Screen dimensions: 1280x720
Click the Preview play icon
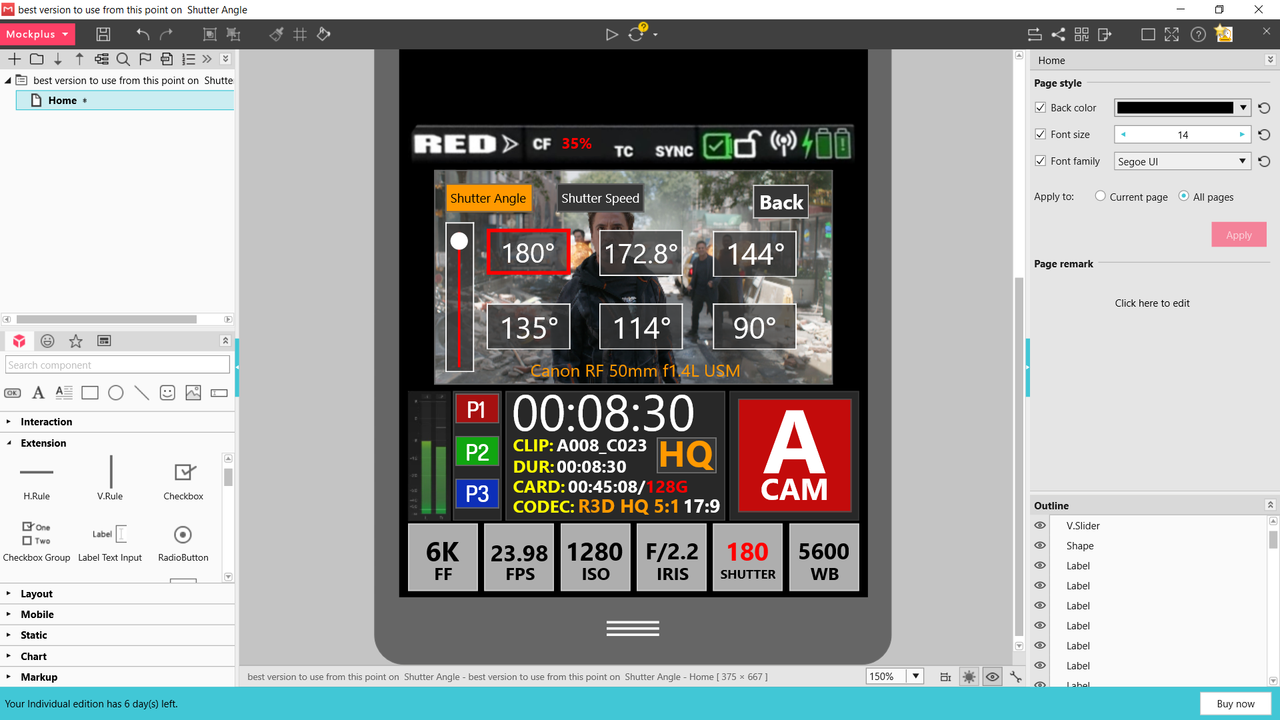pyautogui.click(x=612, y=34)
